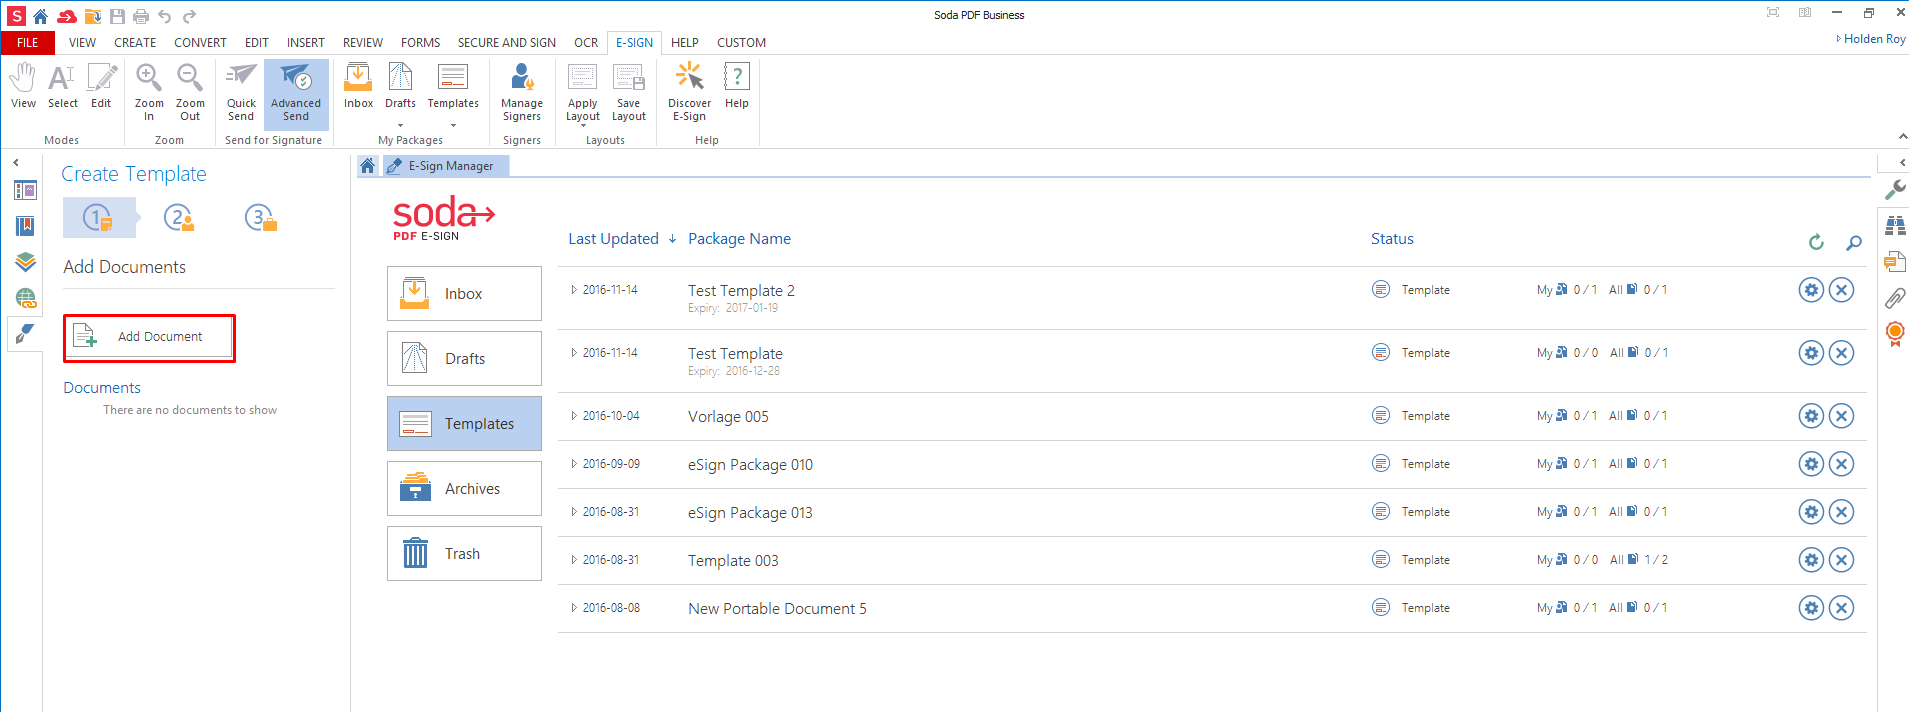
Task: Open Drafts in the E-Sign sidebar
Action: click(464, 358)
